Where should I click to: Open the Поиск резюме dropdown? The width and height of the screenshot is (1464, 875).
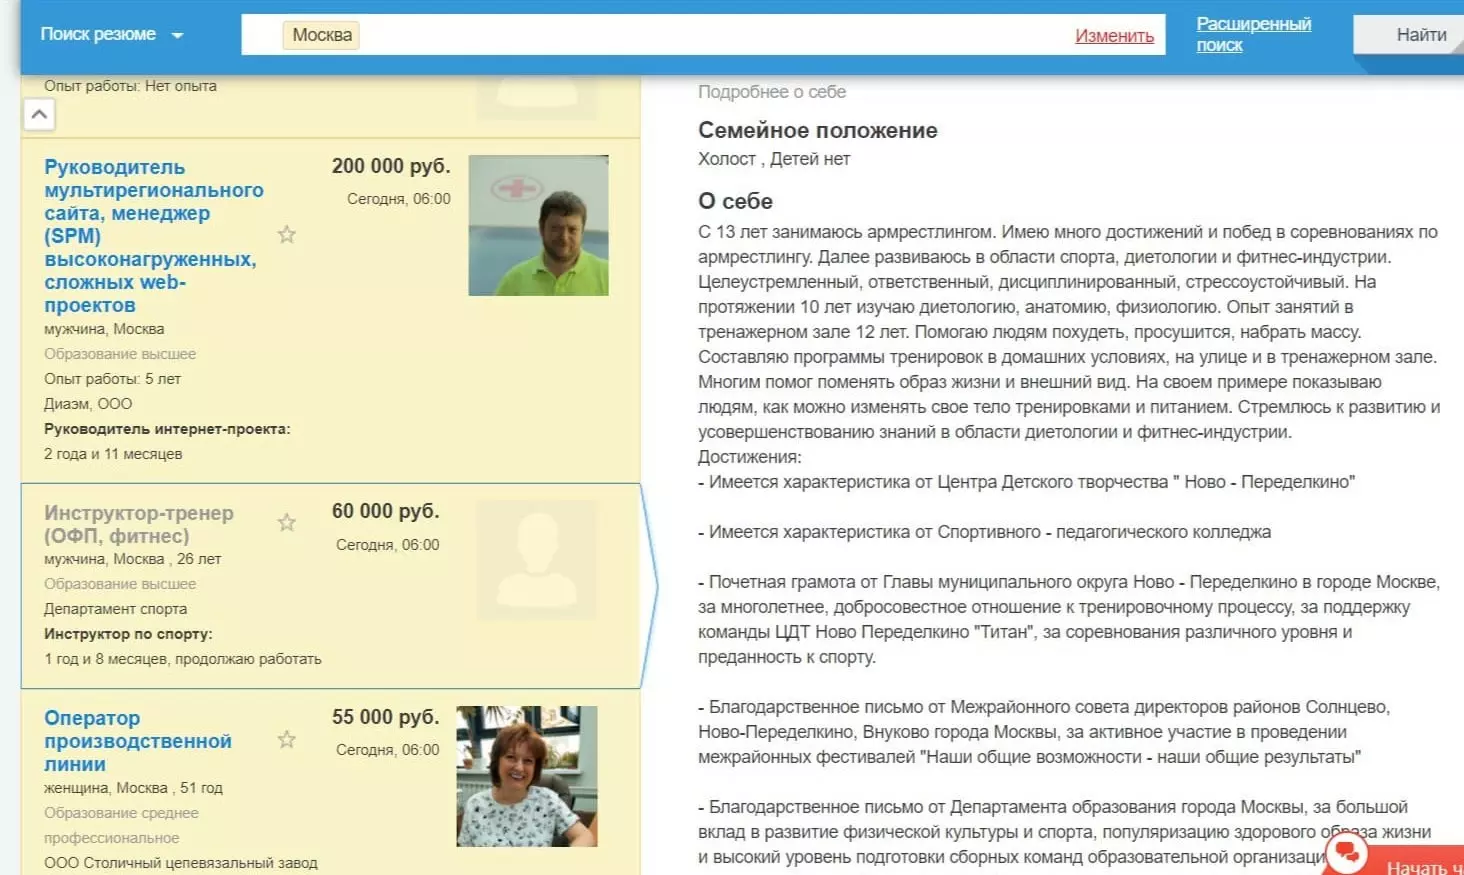111,35
